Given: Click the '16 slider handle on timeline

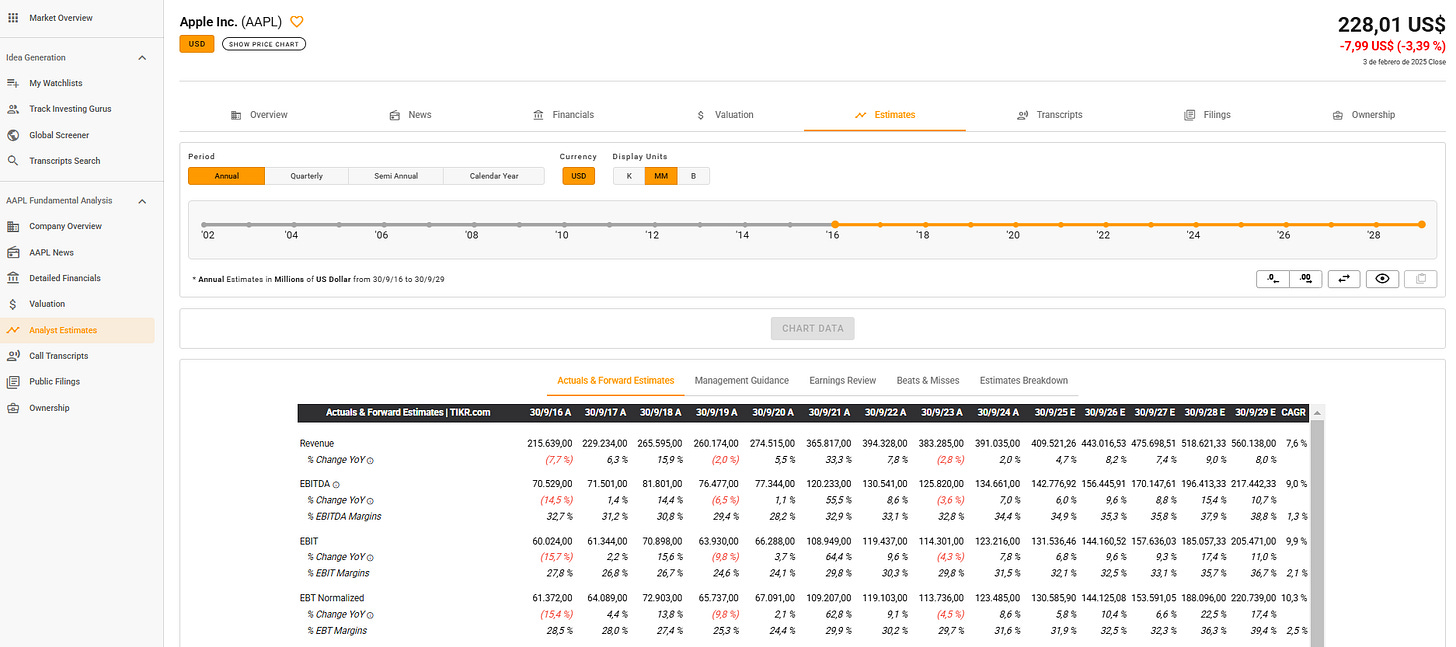Looking at the screenshot, I should coord(835,225).
